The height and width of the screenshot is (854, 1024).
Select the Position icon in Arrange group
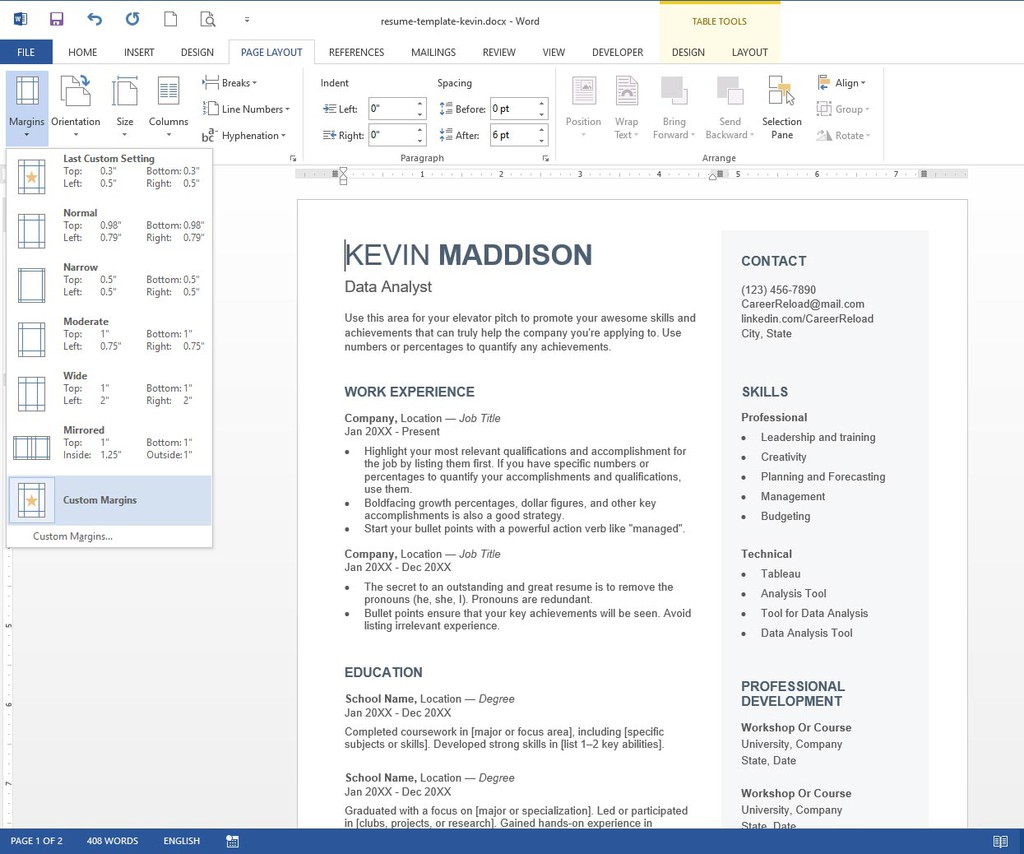pos(583,105)
